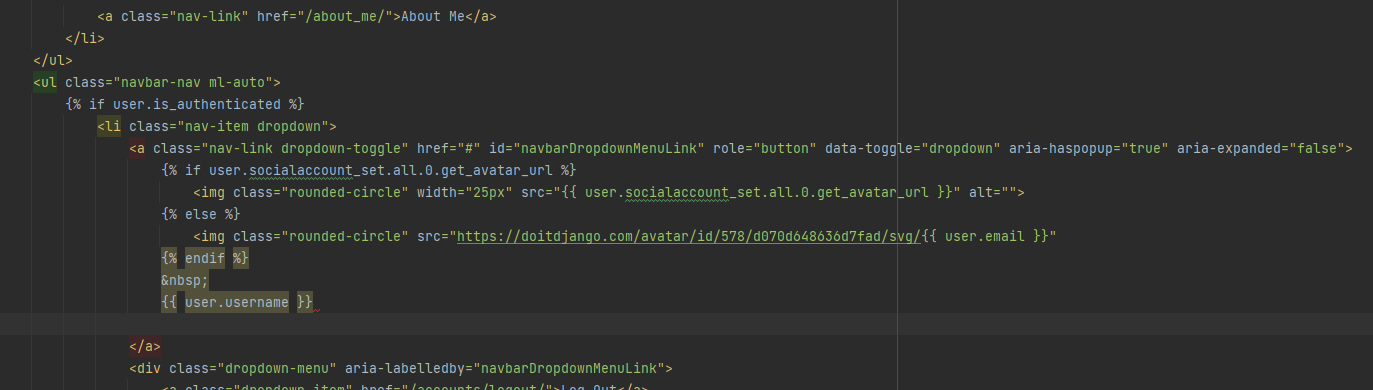
Task: Click the role="button" attribute
Action: [x=764, y=148]
